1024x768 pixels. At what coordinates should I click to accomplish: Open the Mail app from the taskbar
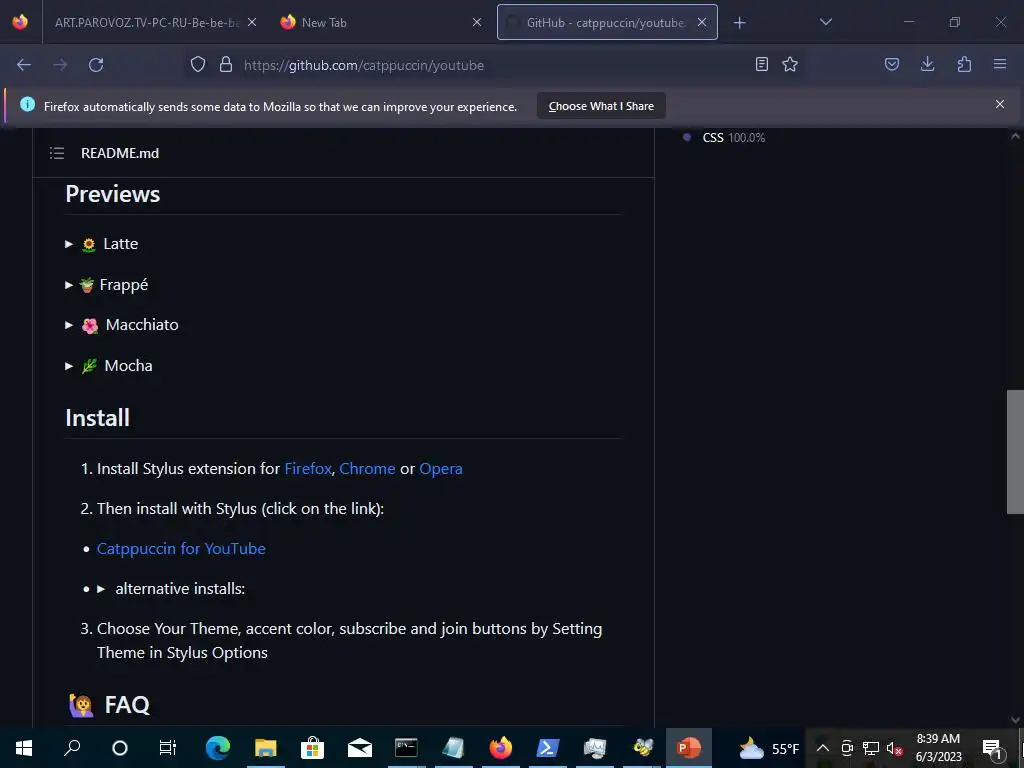point(359,748)
